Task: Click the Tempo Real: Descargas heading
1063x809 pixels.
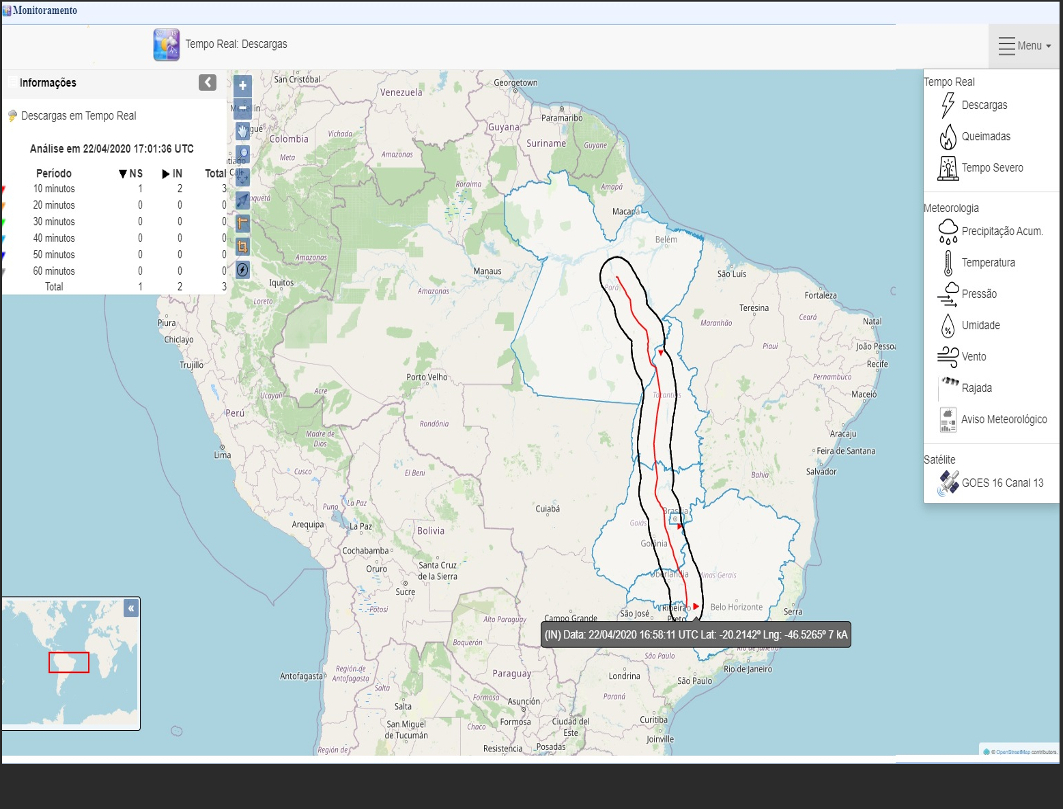Action: pos(236,44)
